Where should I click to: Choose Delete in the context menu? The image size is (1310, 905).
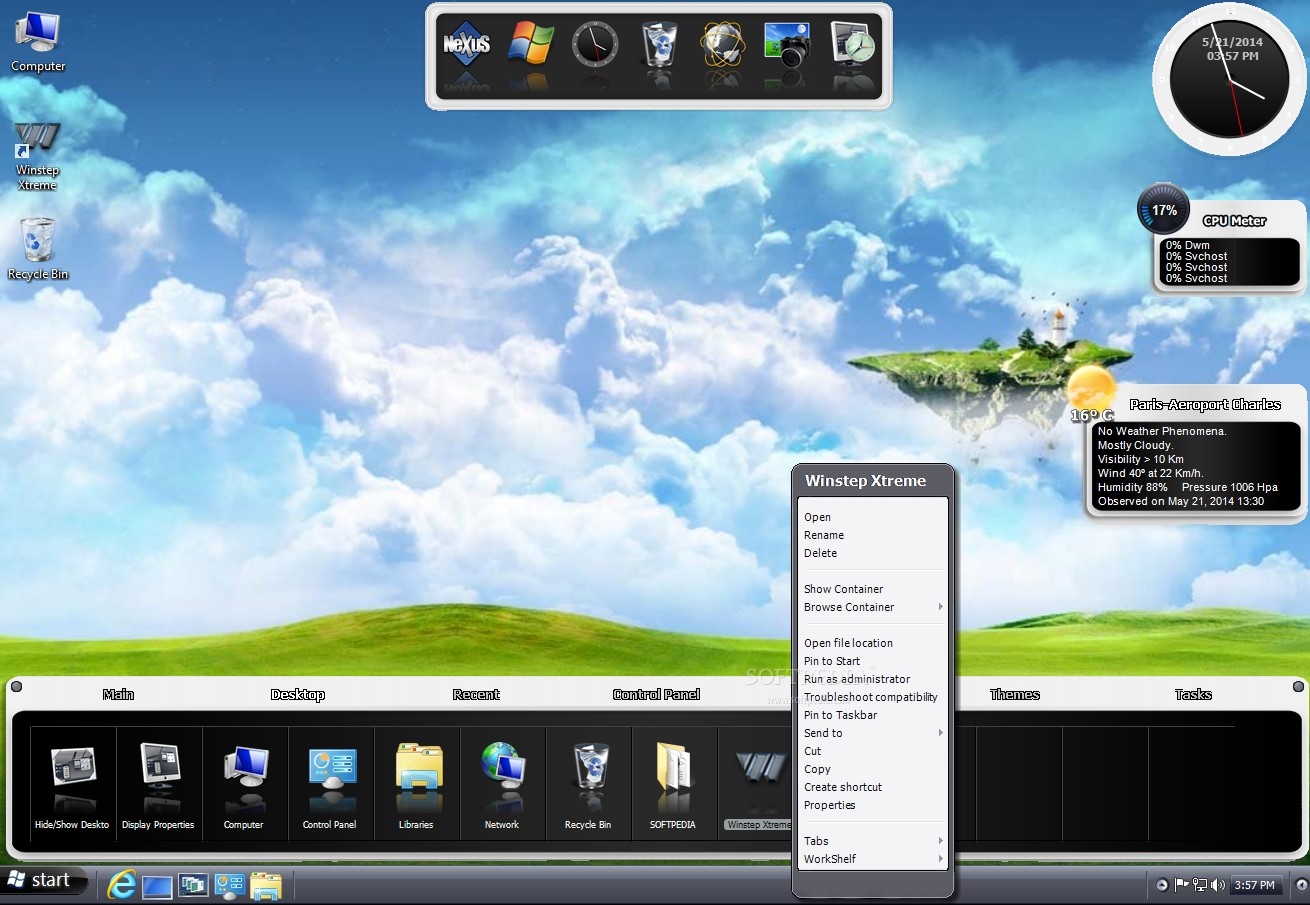(873, 553)
